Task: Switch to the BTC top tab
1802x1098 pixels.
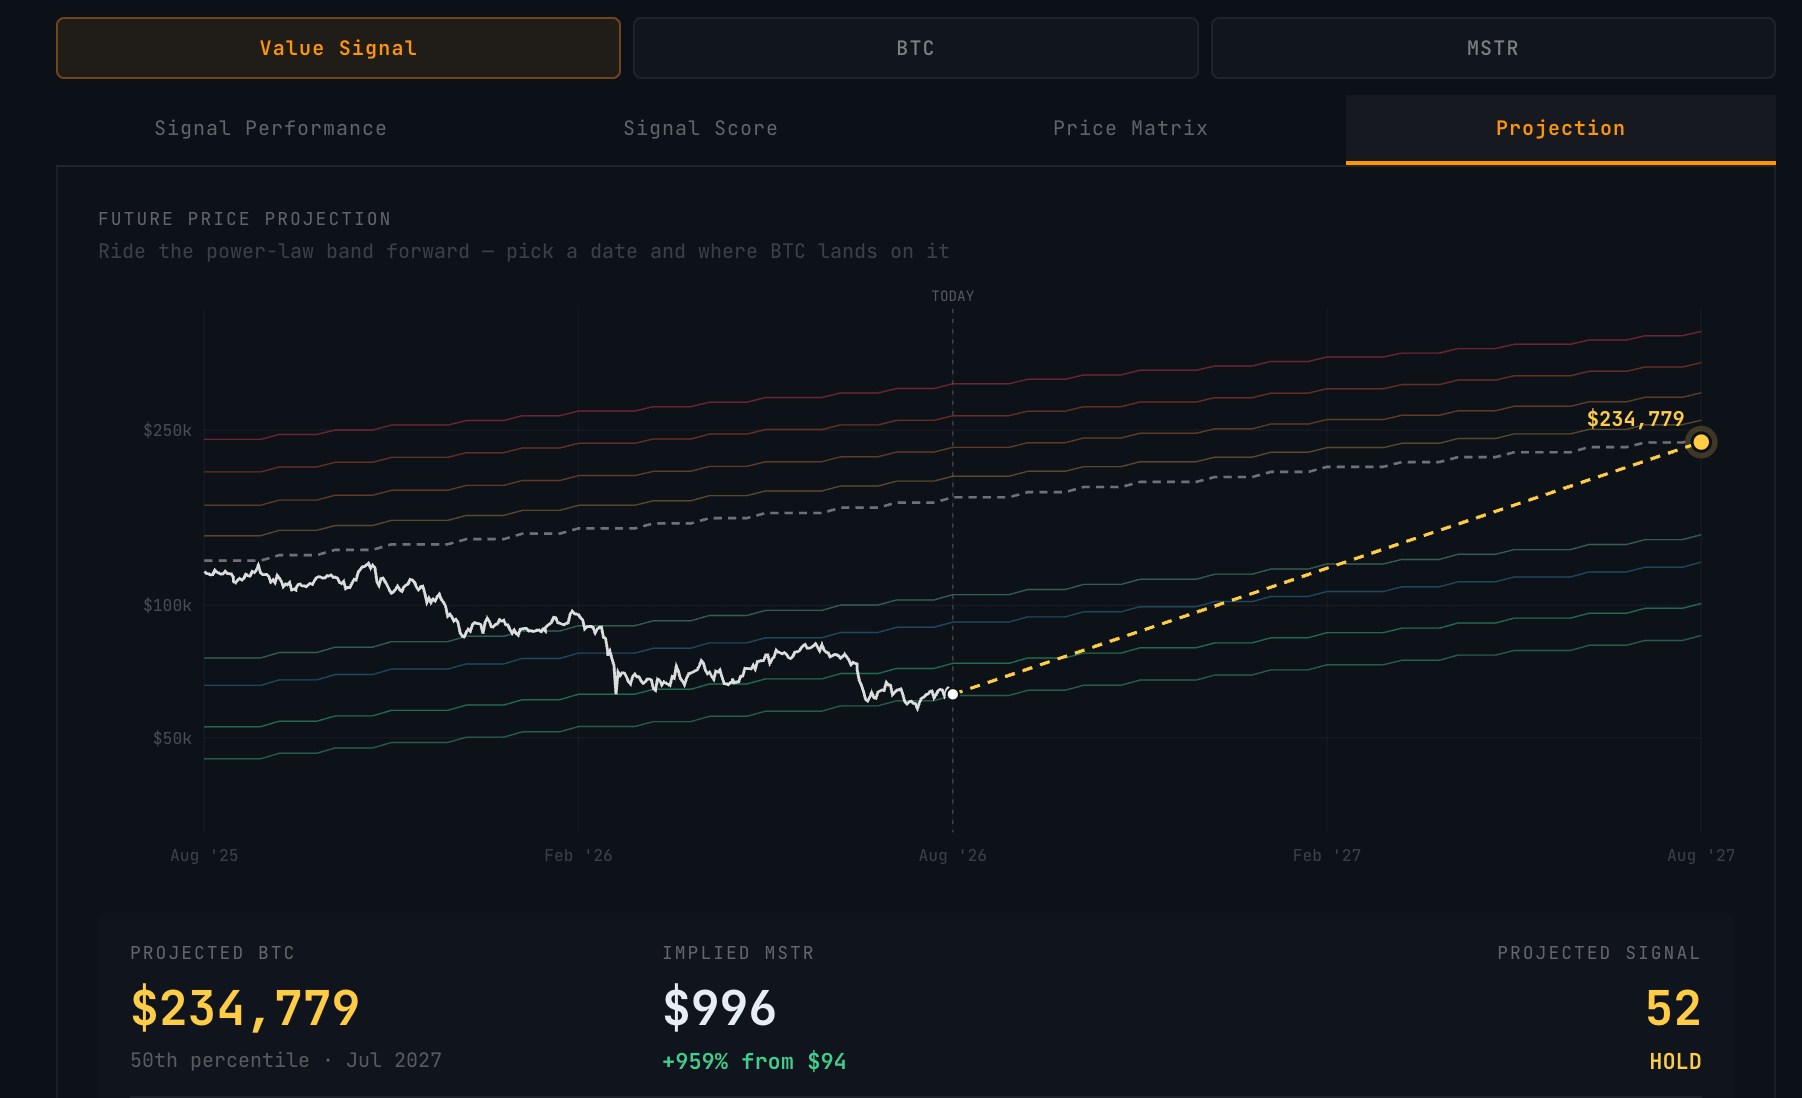Action: coord(915,48)
